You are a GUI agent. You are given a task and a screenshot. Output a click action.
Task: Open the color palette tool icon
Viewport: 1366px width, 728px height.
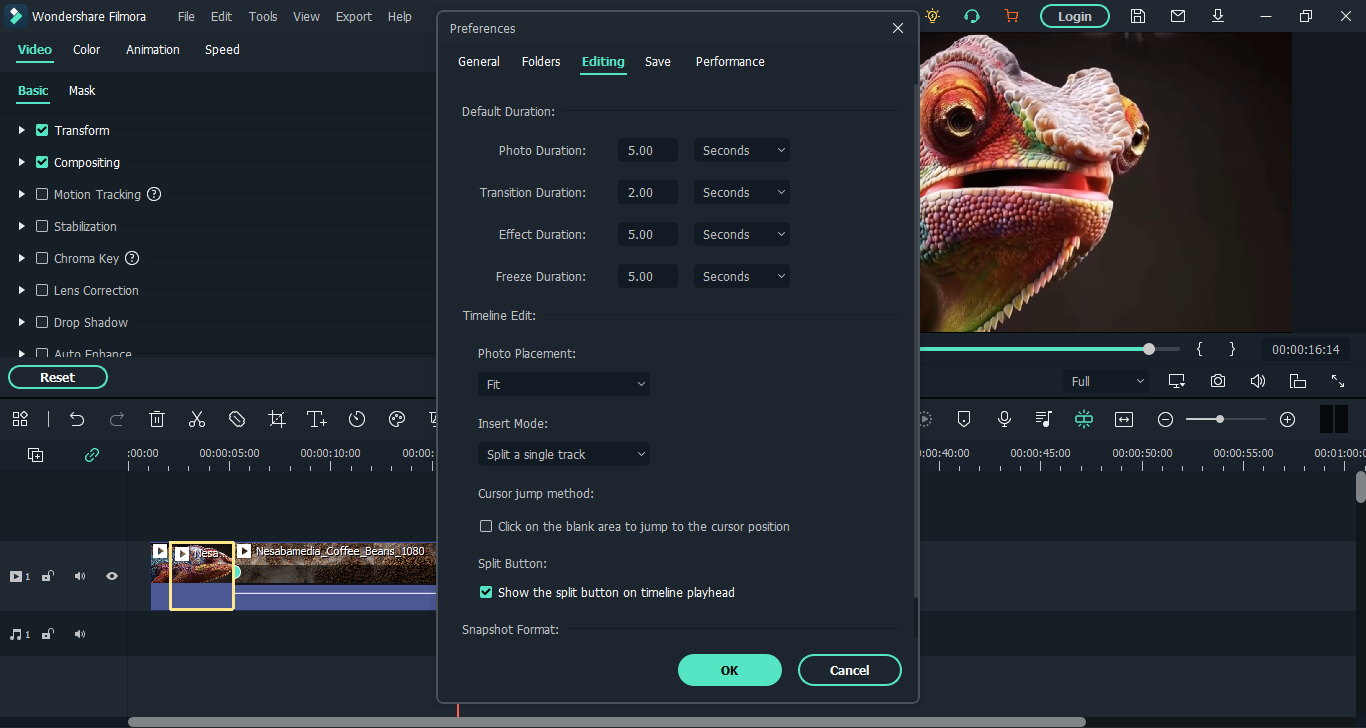(397, 419)
